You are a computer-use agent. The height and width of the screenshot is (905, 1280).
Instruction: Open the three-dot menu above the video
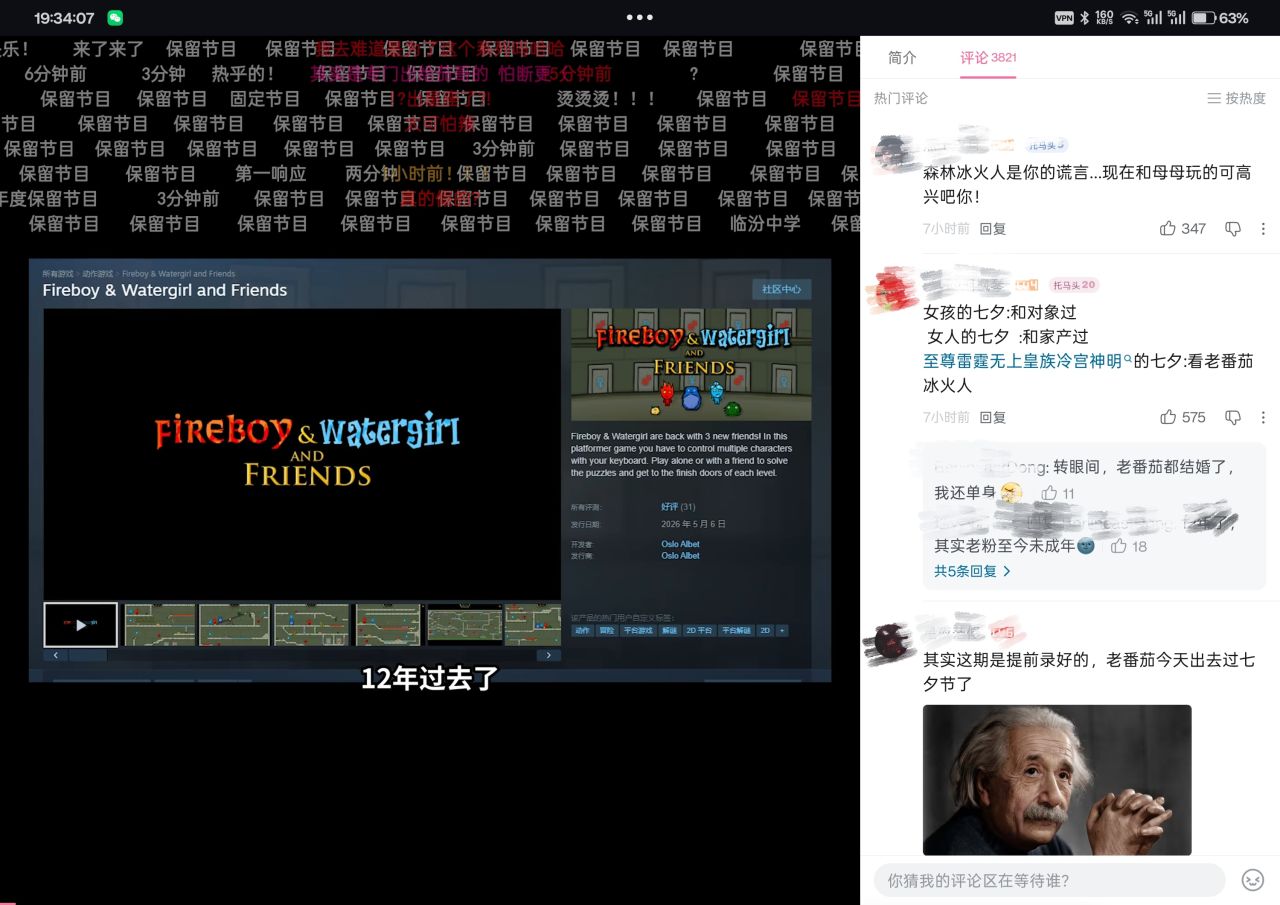click(x=639, y=17)
